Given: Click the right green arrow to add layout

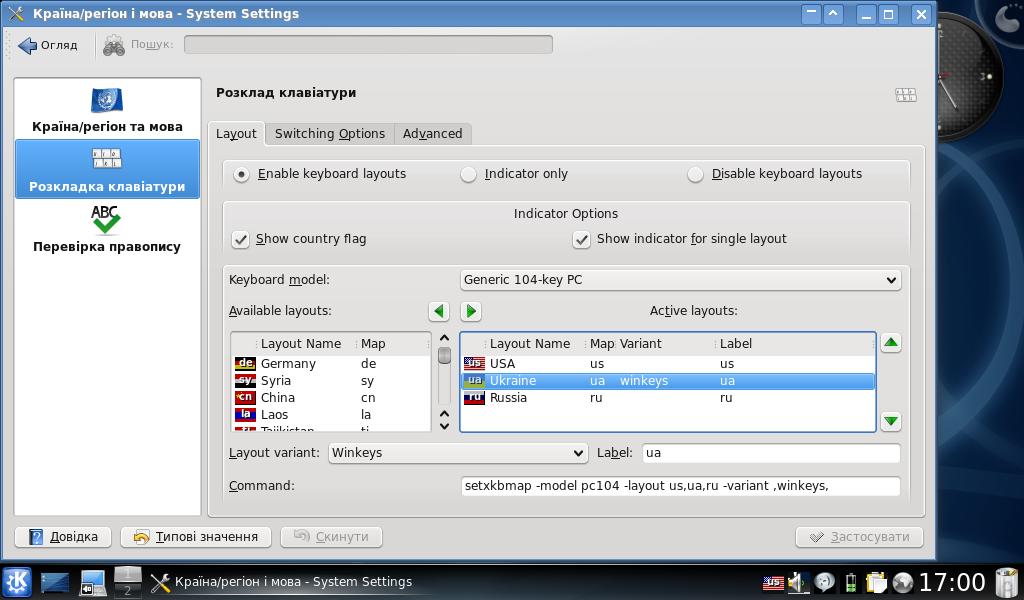Looking at the screenshot, I should [471, 311].
